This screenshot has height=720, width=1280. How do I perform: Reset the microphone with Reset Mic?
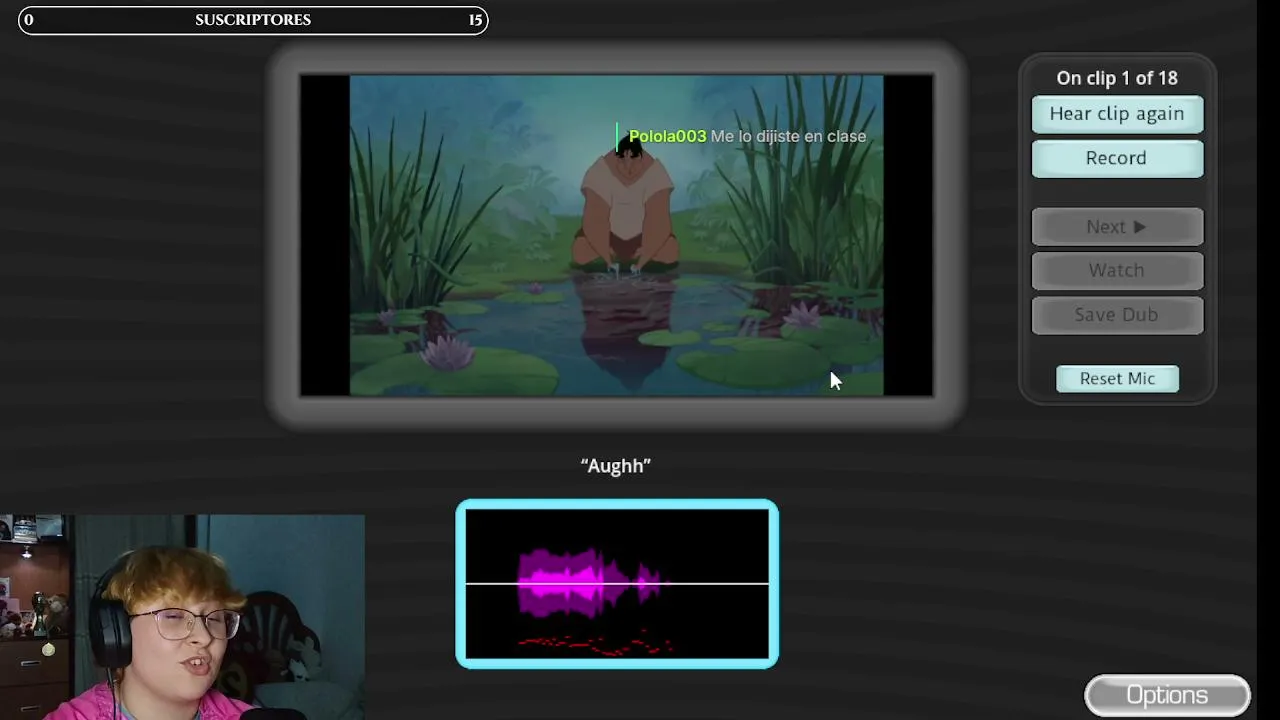[x=1117, y=379]
